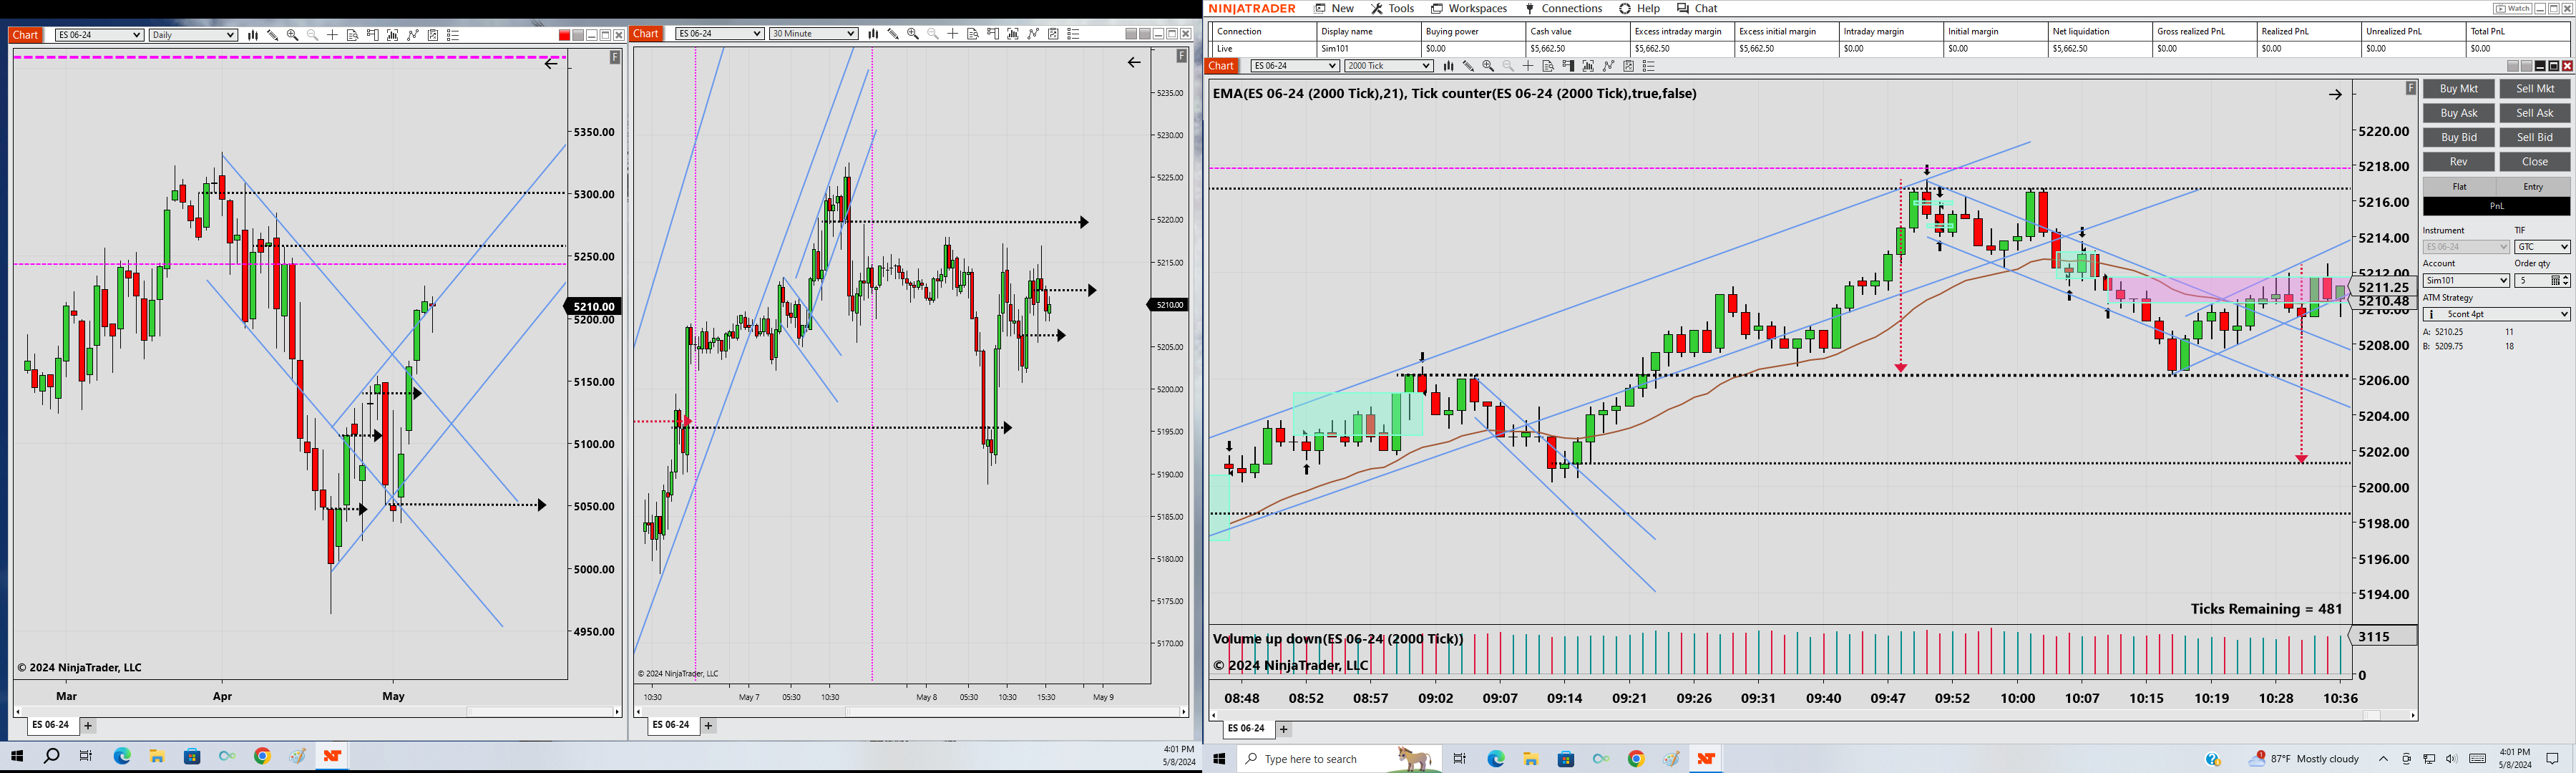
Task: Select crosshair cursor in the Daily chart toolbar
Action: [x=333, y=35]
